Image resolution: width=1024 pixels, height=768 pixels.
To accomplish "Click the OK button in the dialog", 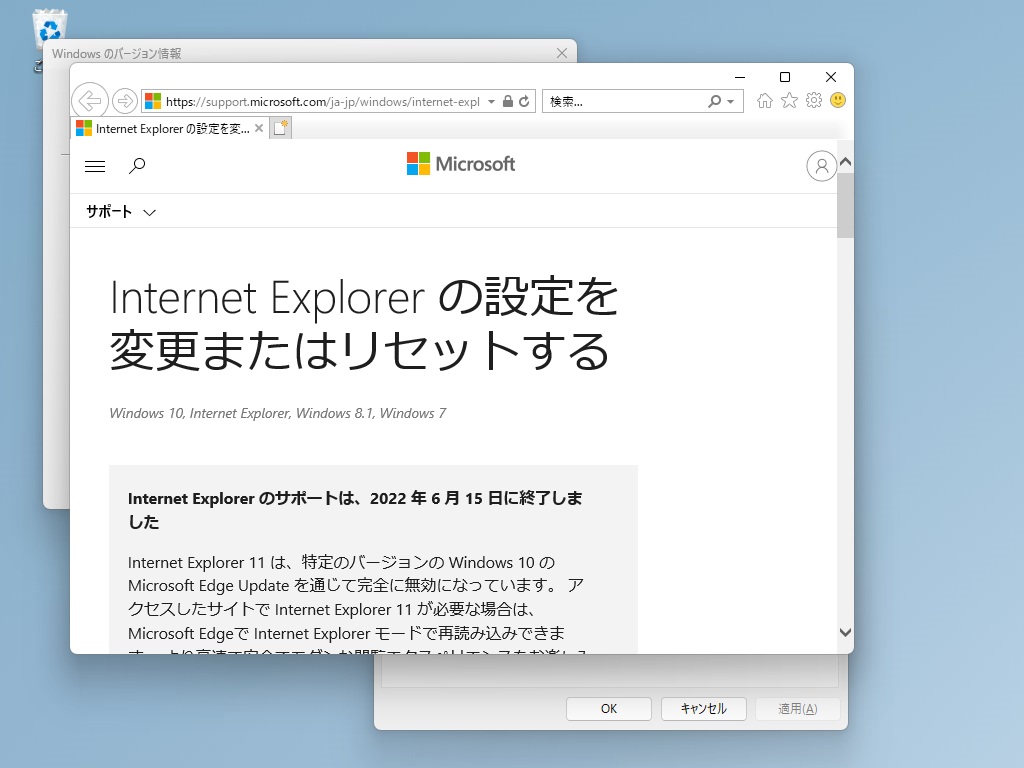I will pos(608,708).
